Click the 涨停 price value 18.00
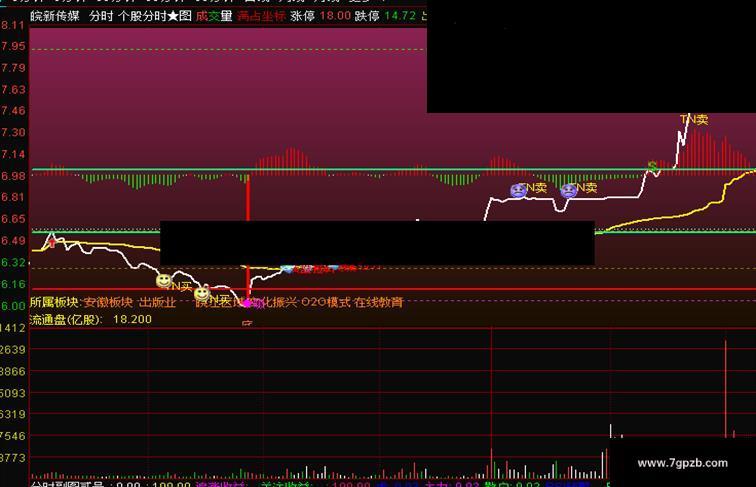Viewport: 756px width, 487px height. tap(335, 15)
